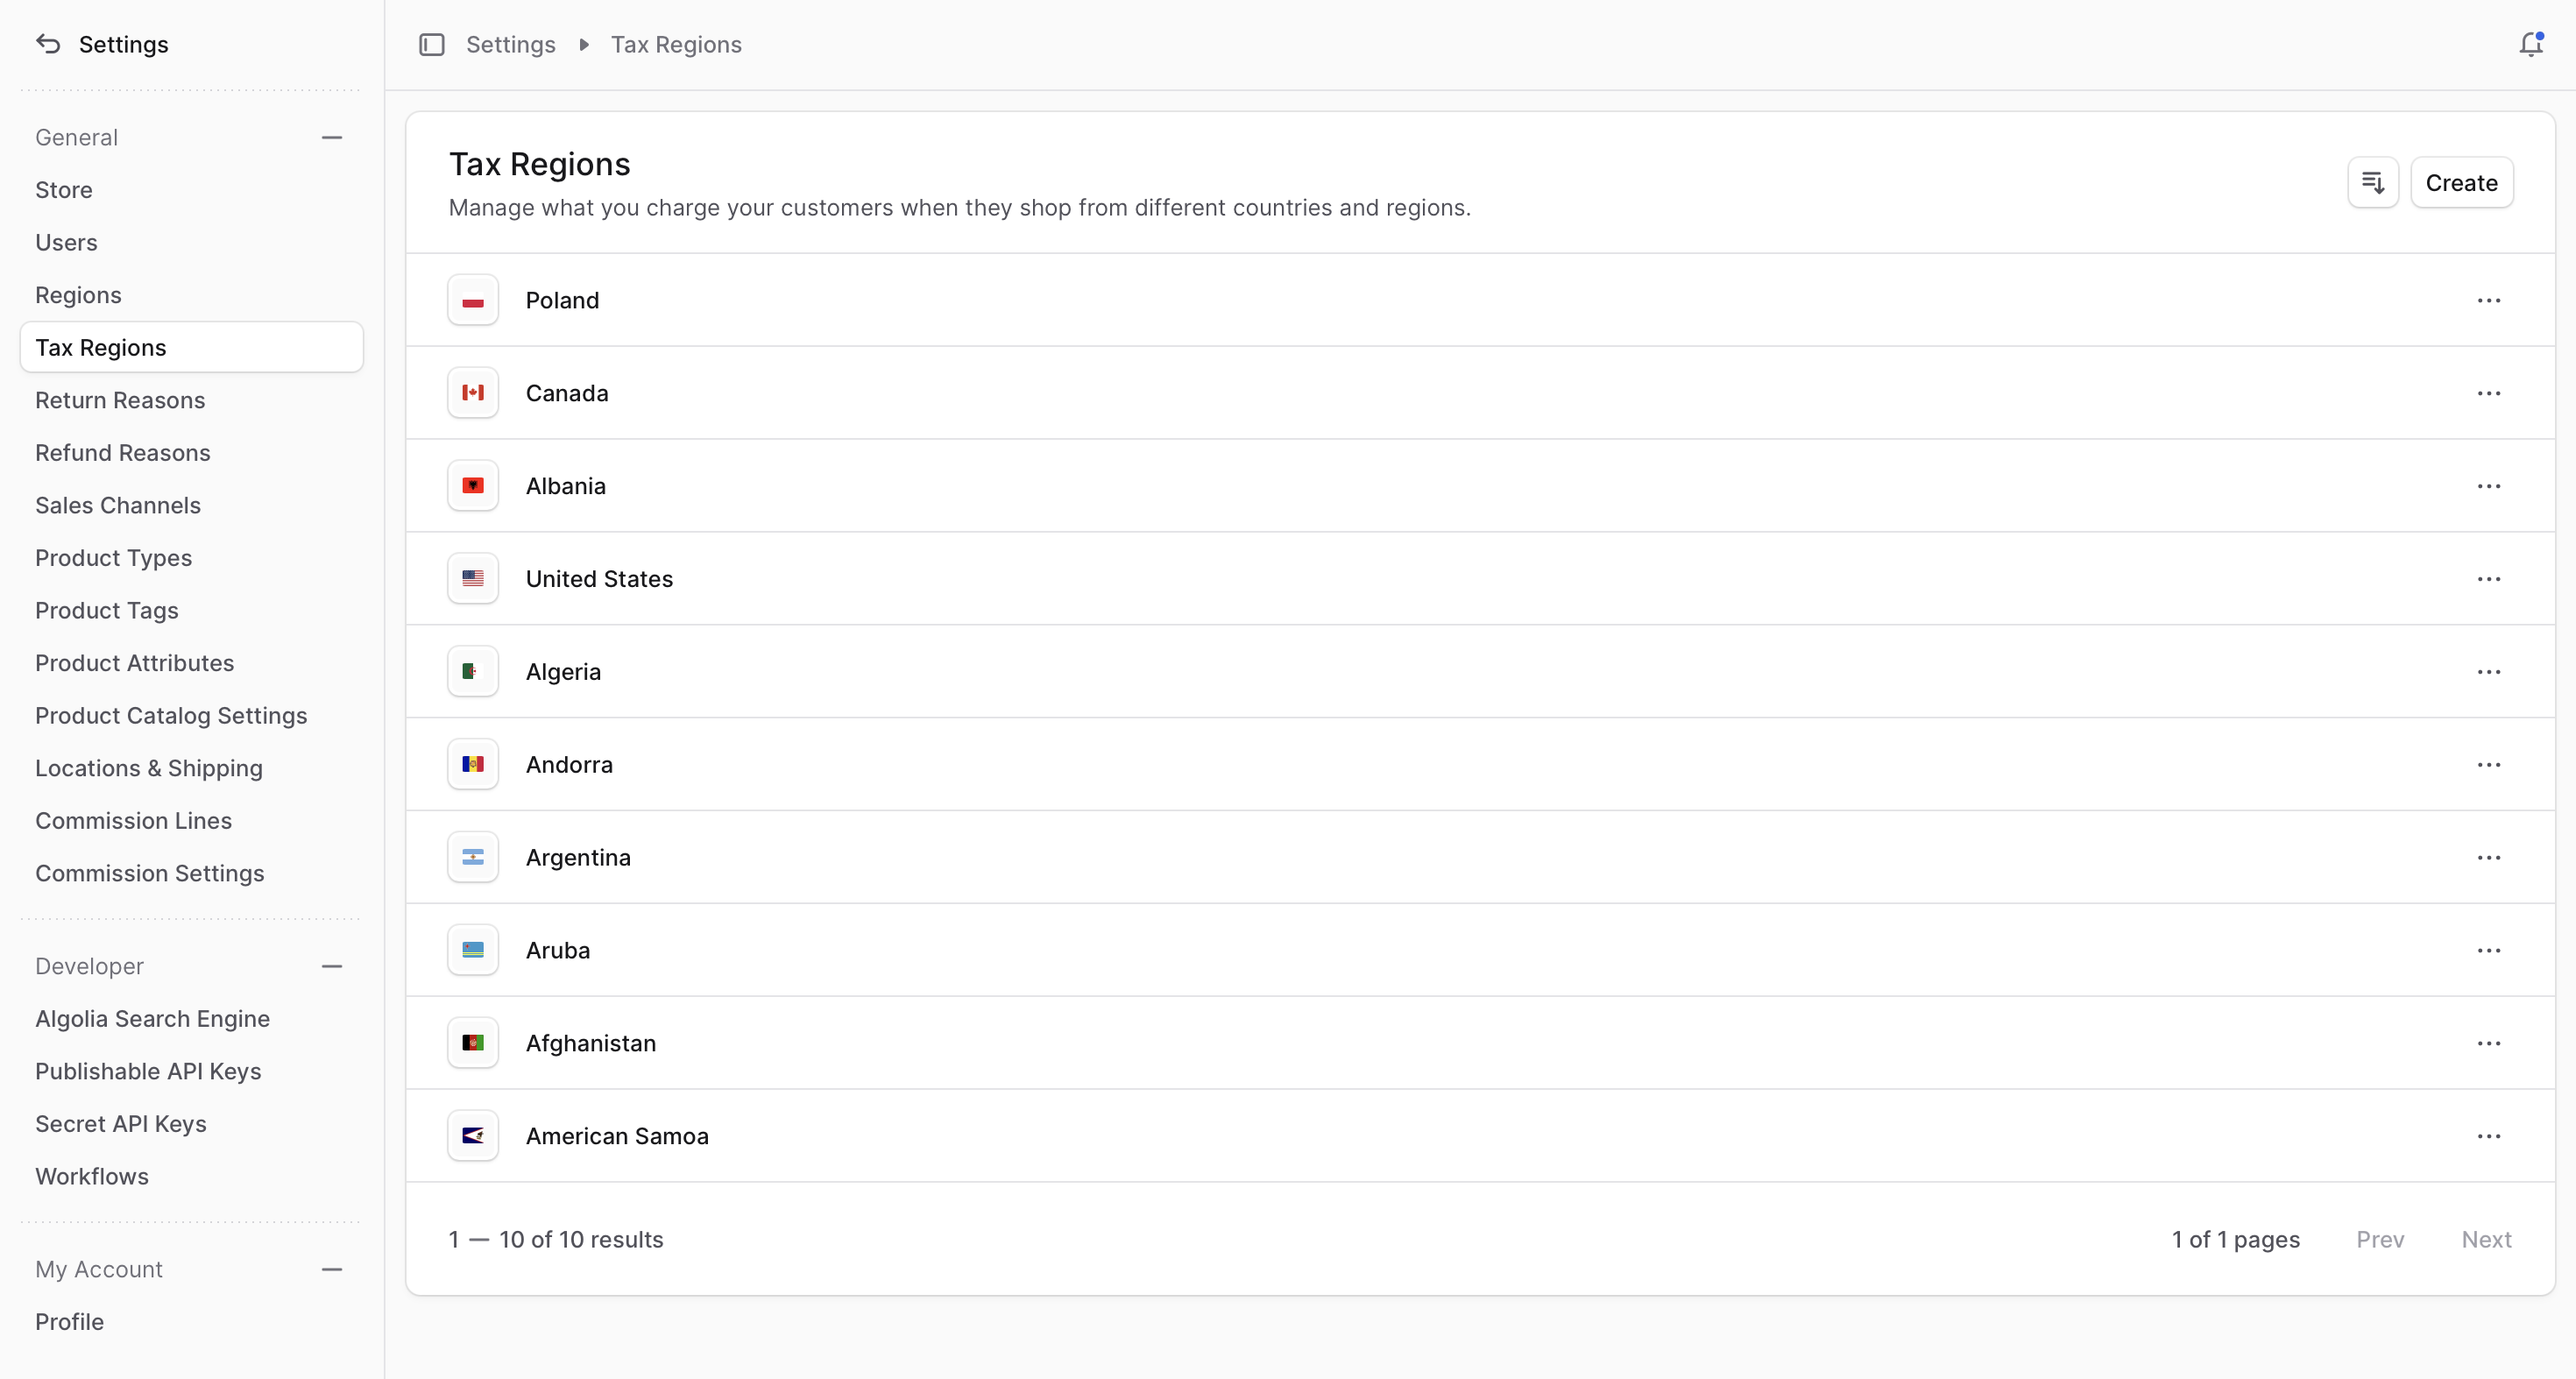Collapse the General section
The width and height of the screenshot is (2576, 1379).
332,138
